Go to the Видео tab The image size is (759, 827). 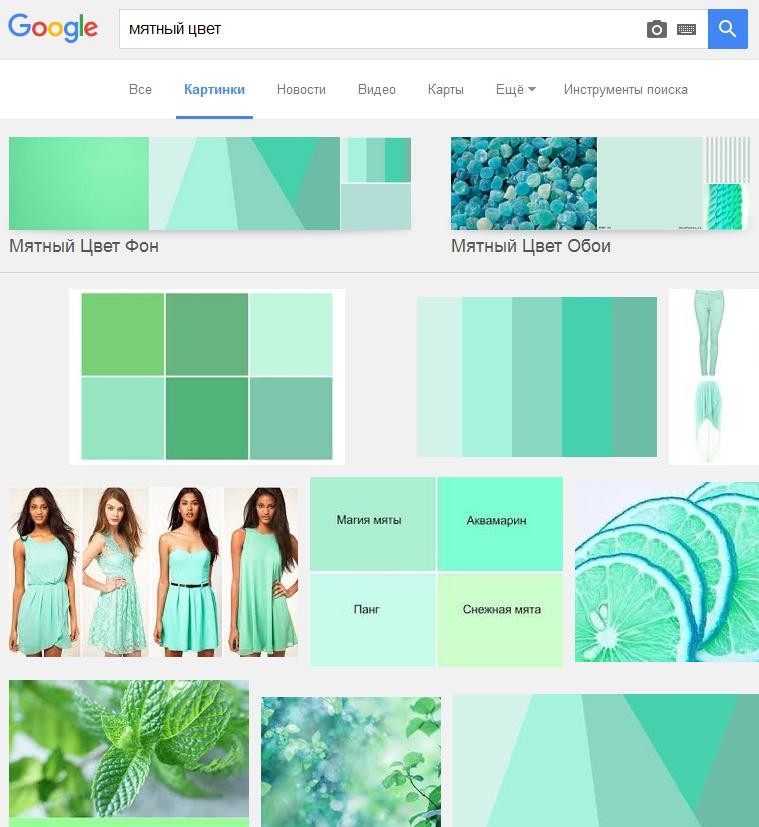(x=376, y=89)
